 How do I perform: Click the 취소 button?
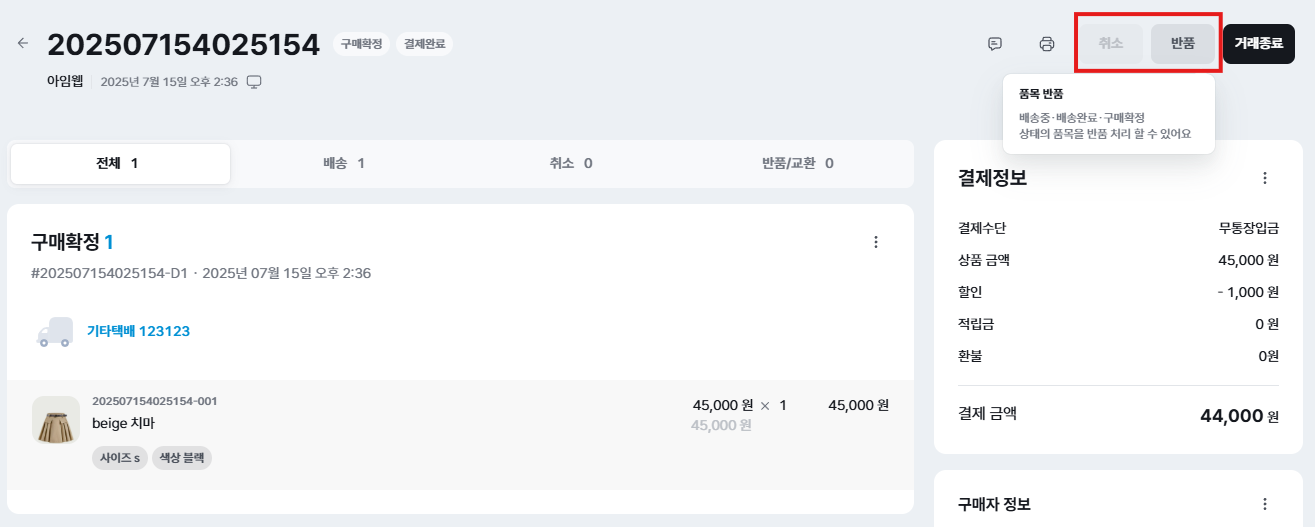(1110, 44)
